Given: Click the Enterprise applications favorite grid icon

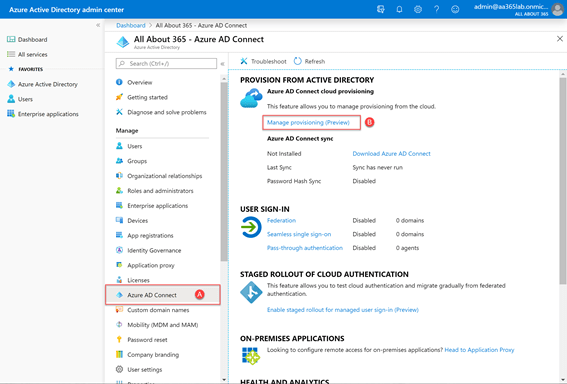Looking at the screenshot, I should click(11, 114).
